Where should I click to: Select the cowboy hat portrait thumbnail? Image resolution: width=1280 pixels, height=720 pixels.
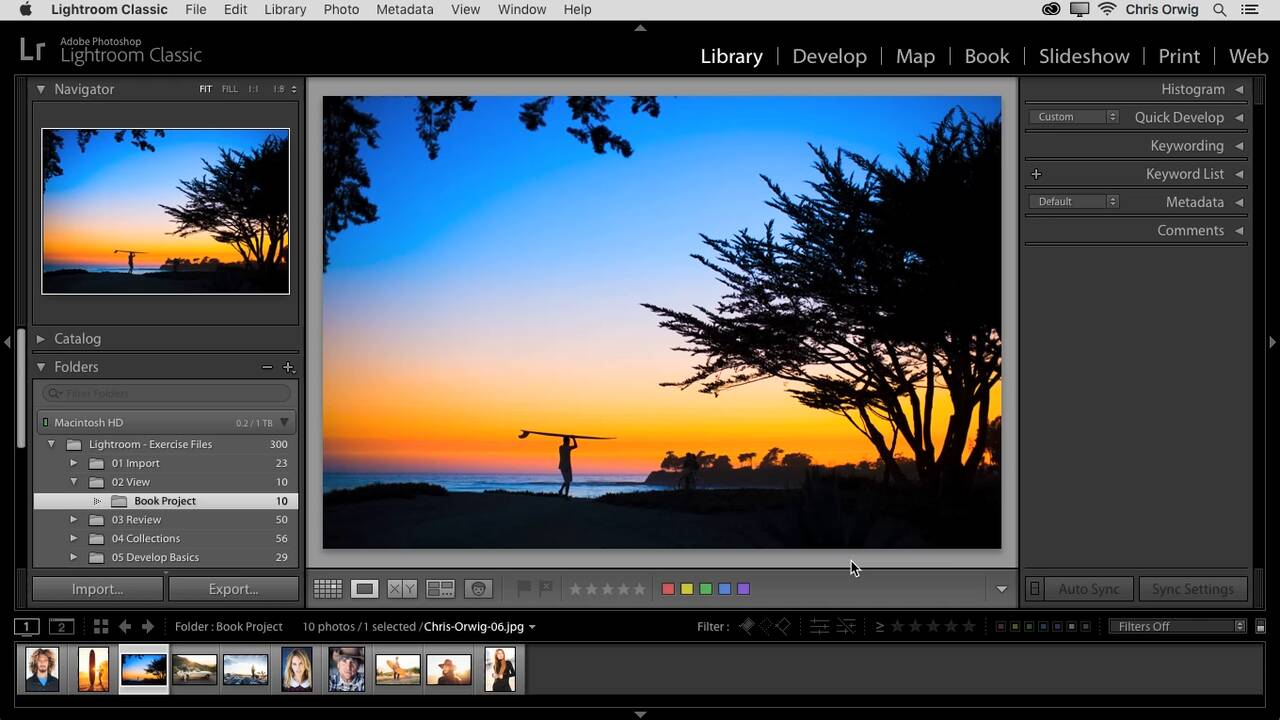point(346,669)
